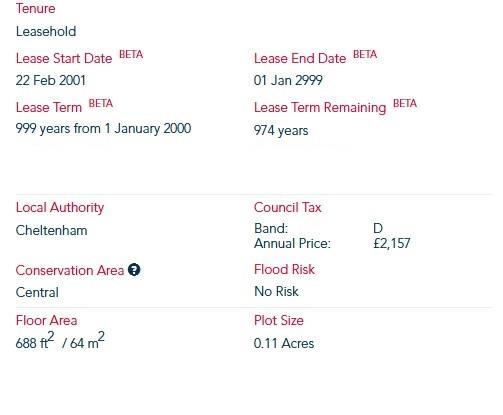Click the BETA badge beside Lease End Date
This screenshot has width=503, height=415.
tap(365, 54)
